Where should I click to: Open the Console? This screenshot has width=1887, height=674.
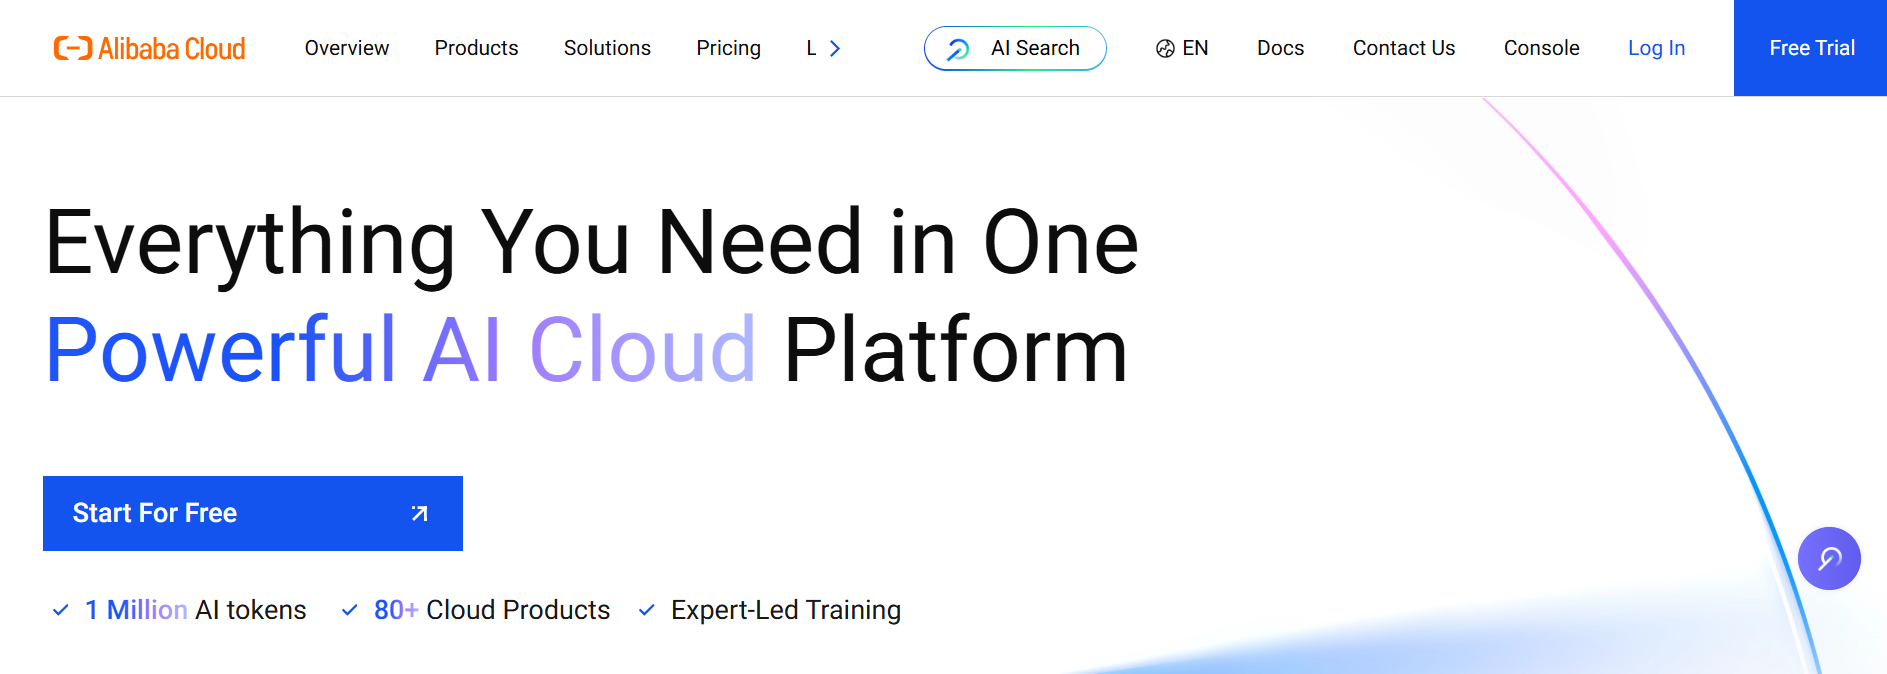pos(1541,48)
